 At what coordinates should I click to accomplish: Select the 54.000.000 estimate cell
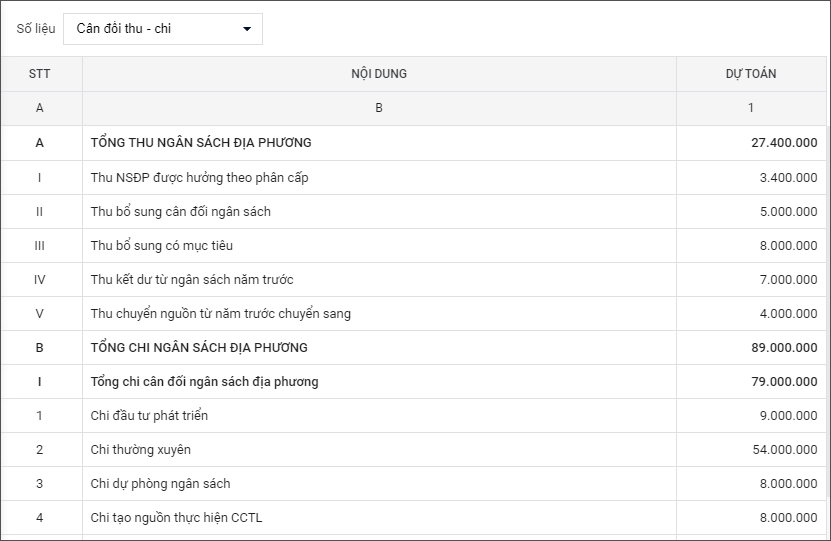(784, 450)
